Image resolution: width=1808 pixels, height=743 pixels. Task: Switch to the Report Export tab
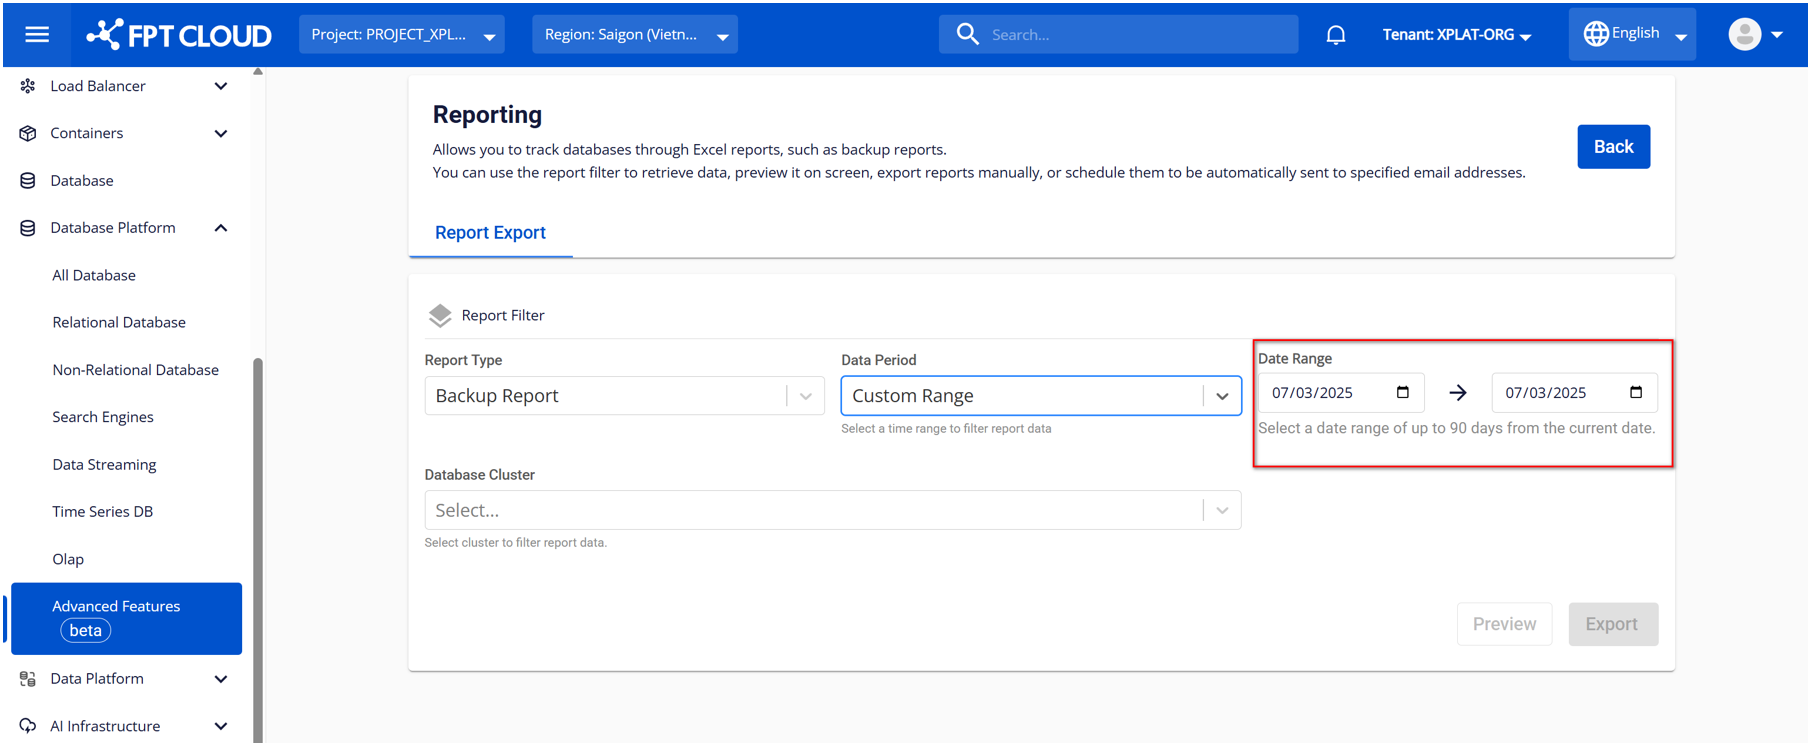tap(490, 233)
